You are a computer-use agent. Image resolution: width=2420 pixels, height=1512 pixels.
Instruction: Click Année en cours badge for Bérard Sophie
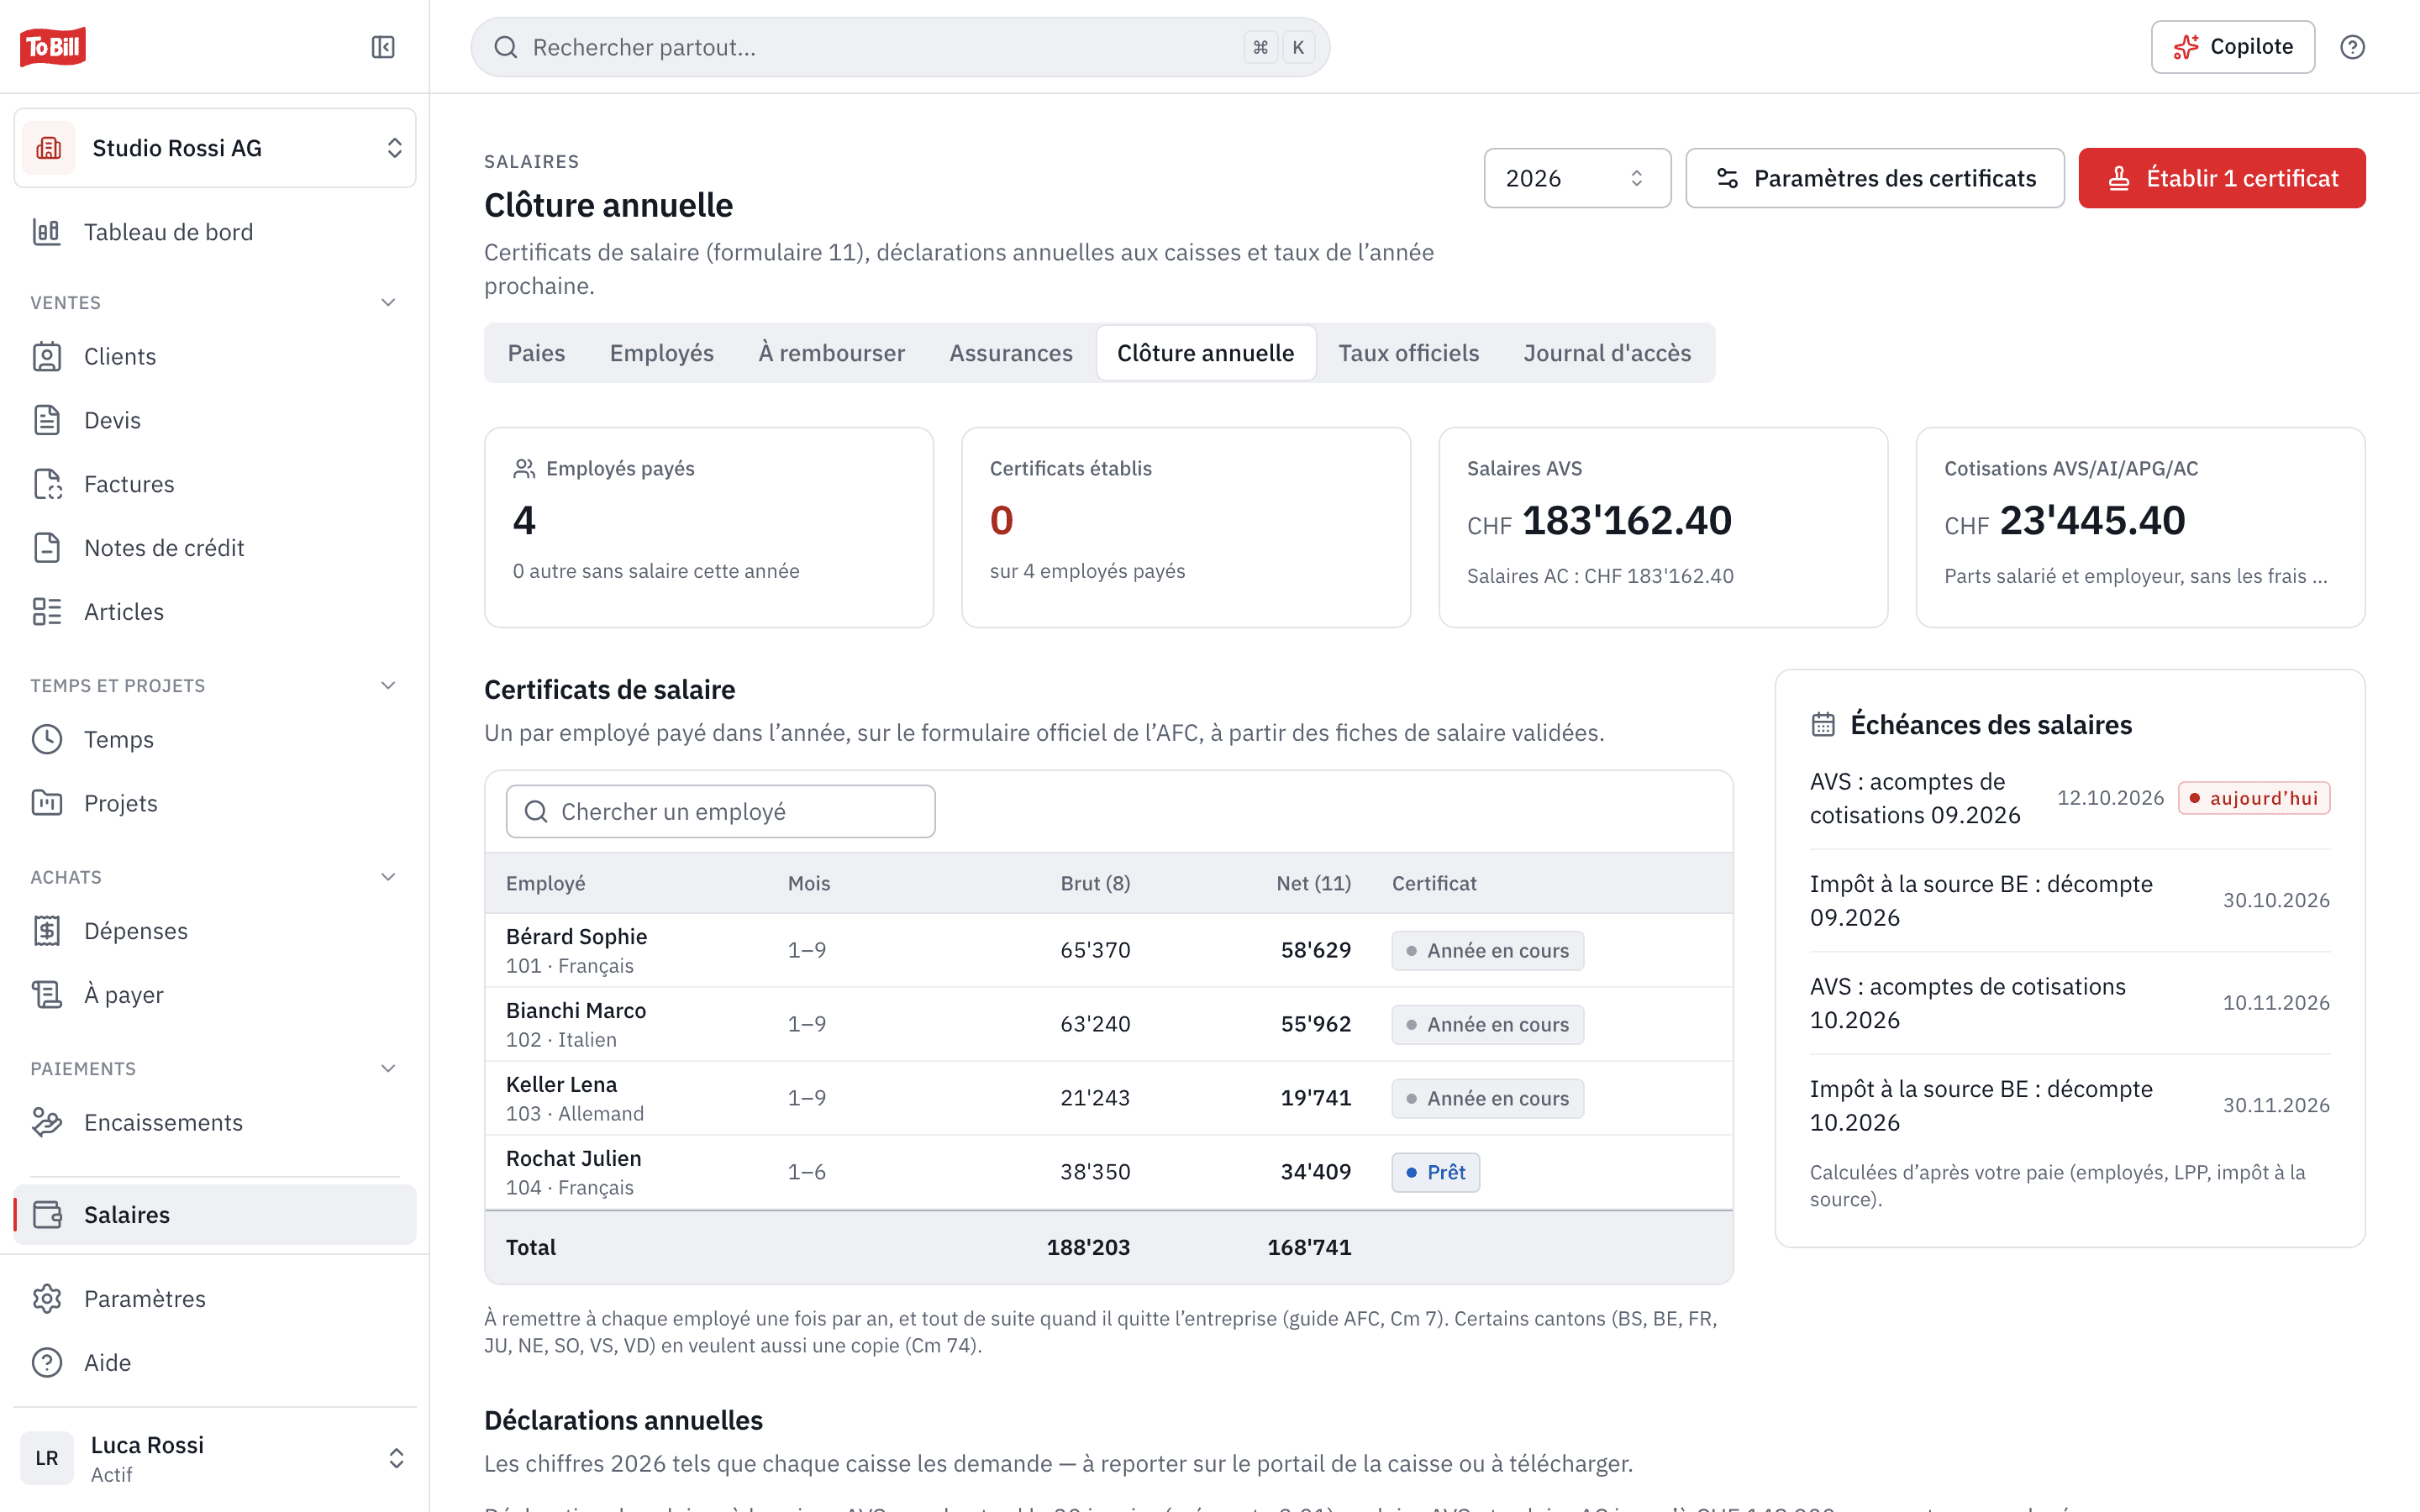1487,950
